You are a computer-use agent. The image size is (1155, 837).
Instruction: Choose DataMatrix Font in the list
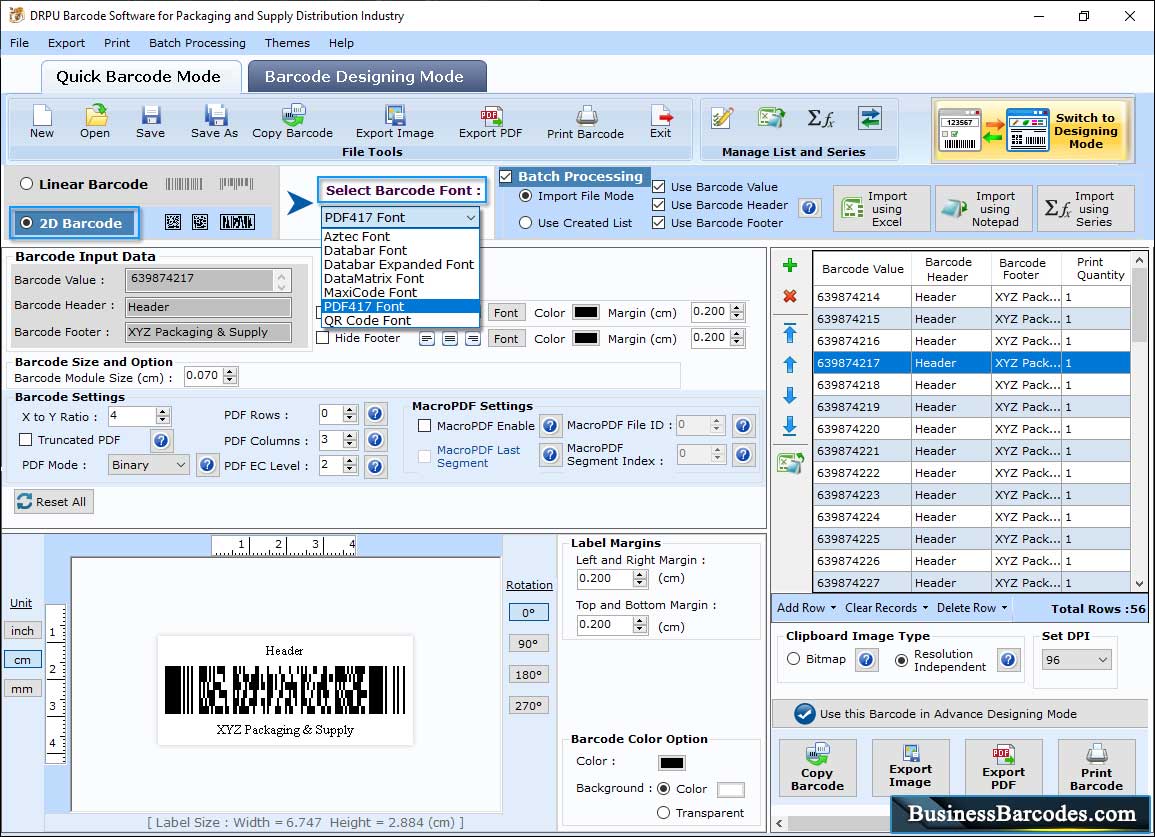(x=401, y=279)
